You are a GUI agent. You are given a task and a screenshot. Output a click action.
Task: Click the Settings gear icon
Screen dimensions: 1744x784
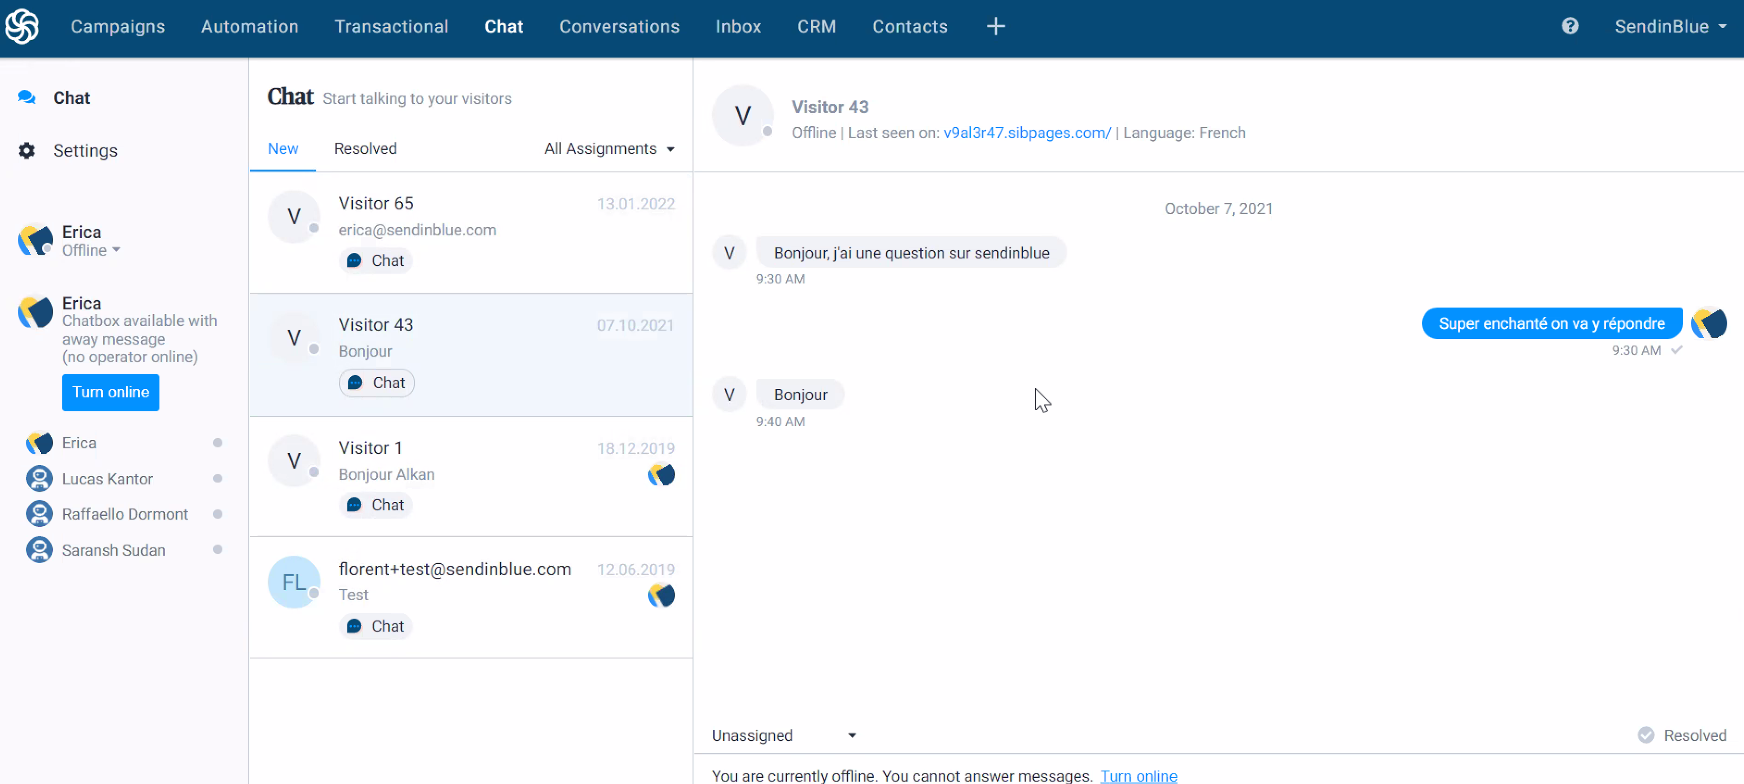[x=27, y=151]
